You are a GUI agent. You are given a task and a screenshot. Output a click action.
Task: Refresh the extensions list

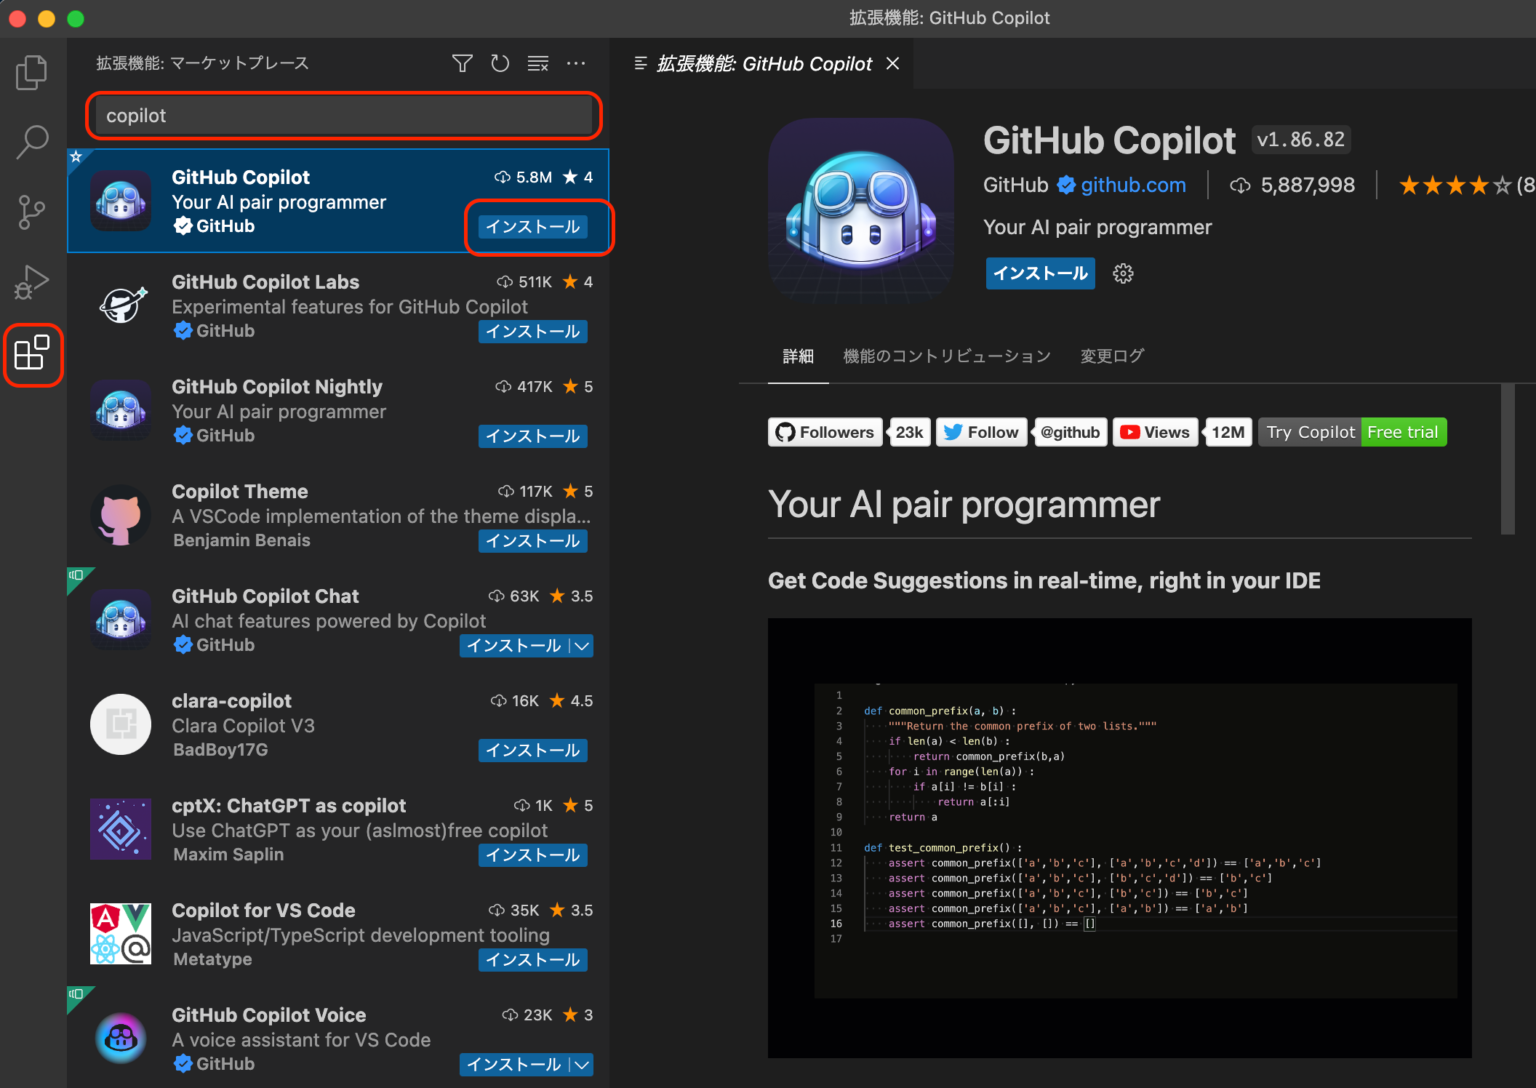500,63
